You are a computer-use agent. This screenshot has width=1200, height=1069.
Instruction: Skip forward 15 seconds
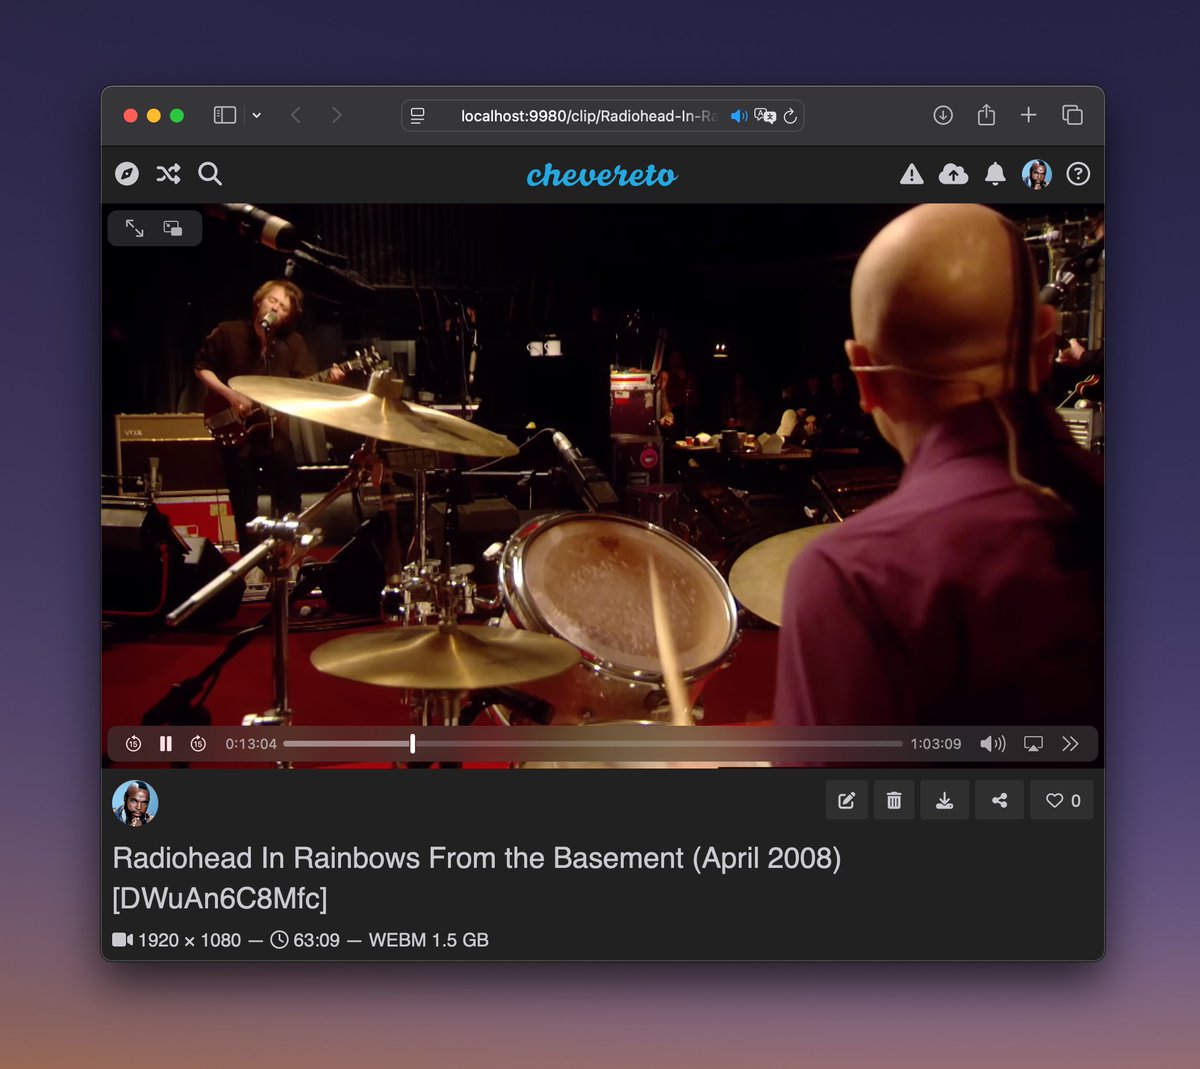pos(198,743)
